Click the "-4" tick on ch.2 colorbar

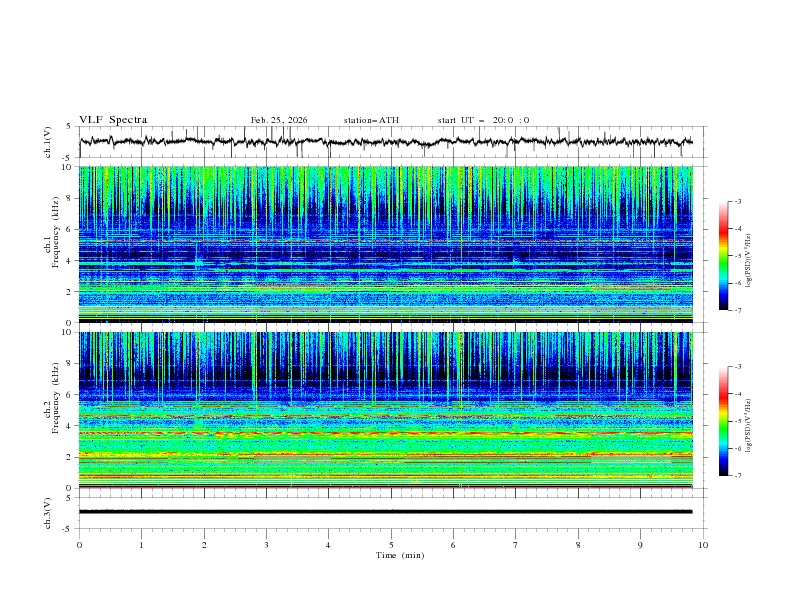tap(738, 394)
